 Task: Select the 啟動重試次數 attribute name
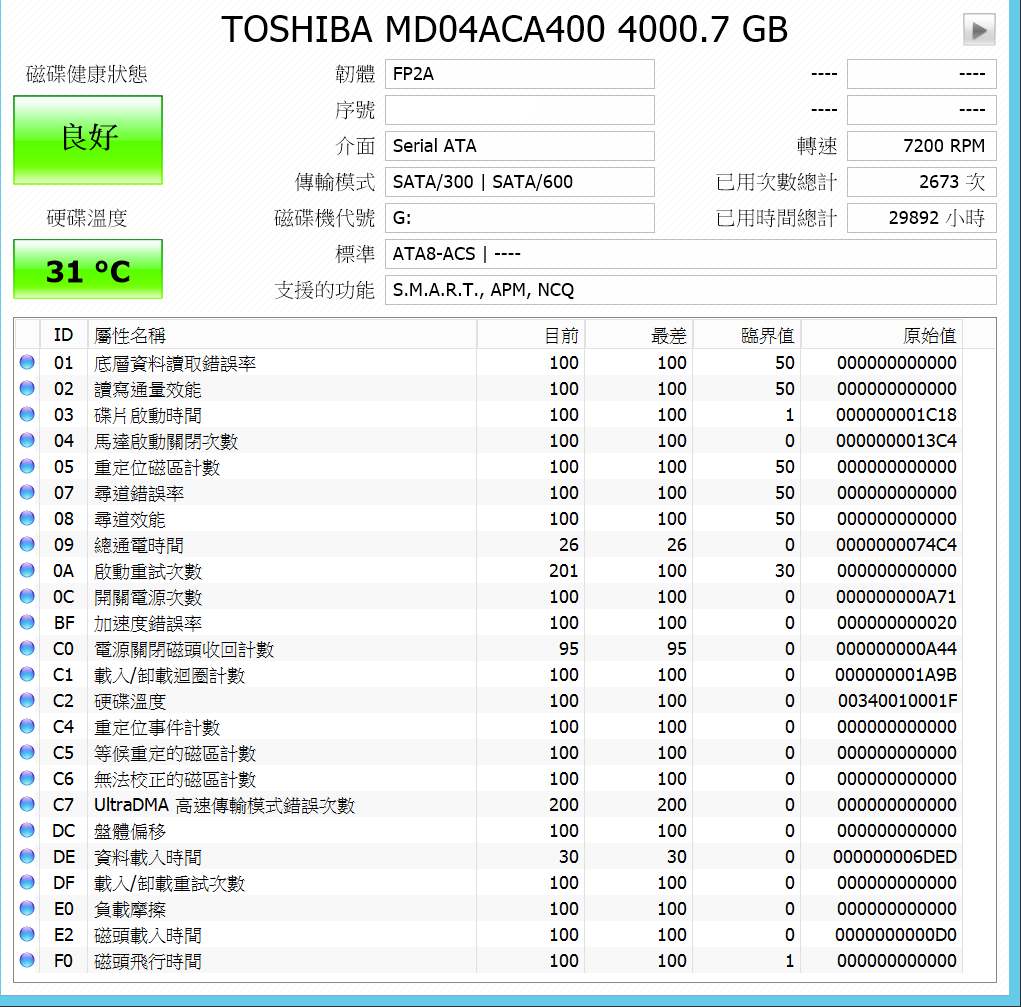tap(148, 572)
